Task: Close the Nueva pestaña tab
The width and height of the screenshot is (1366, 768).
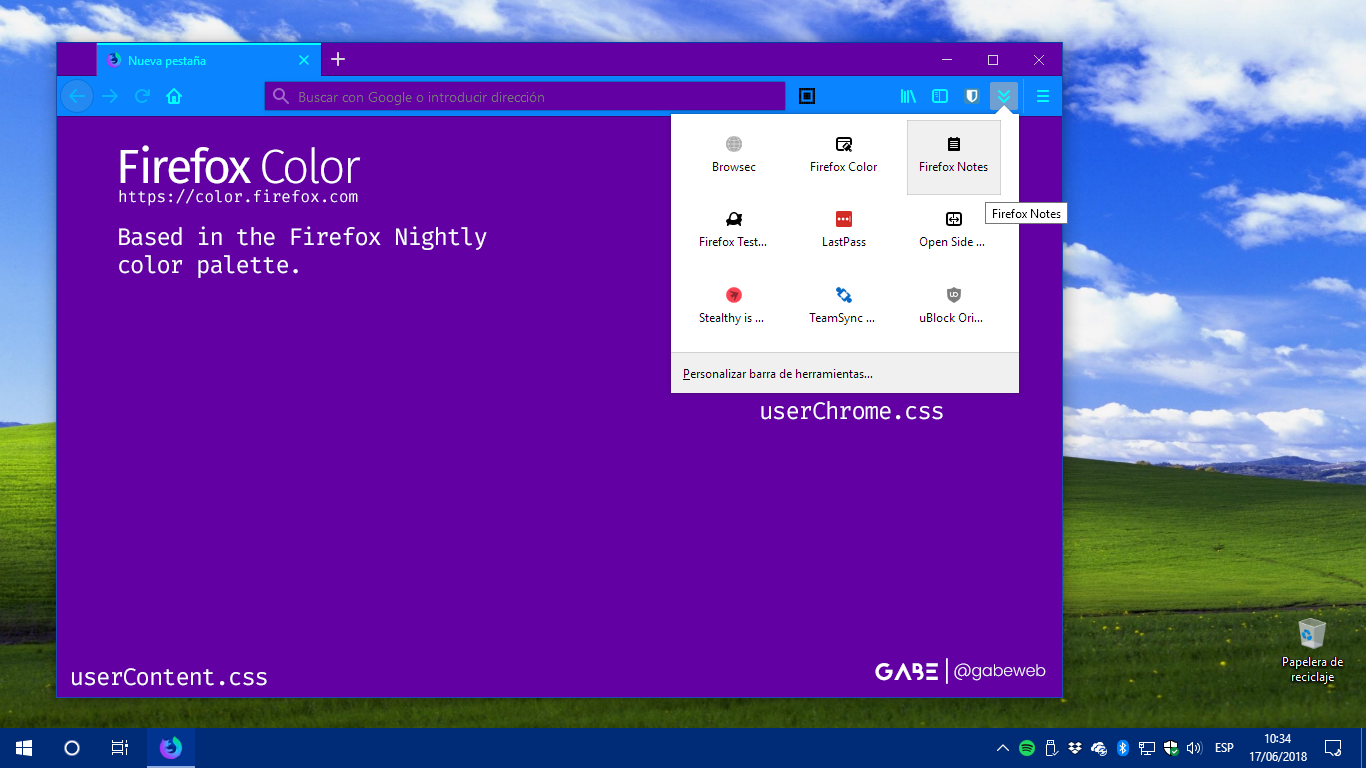Action: tap(304, 60)
